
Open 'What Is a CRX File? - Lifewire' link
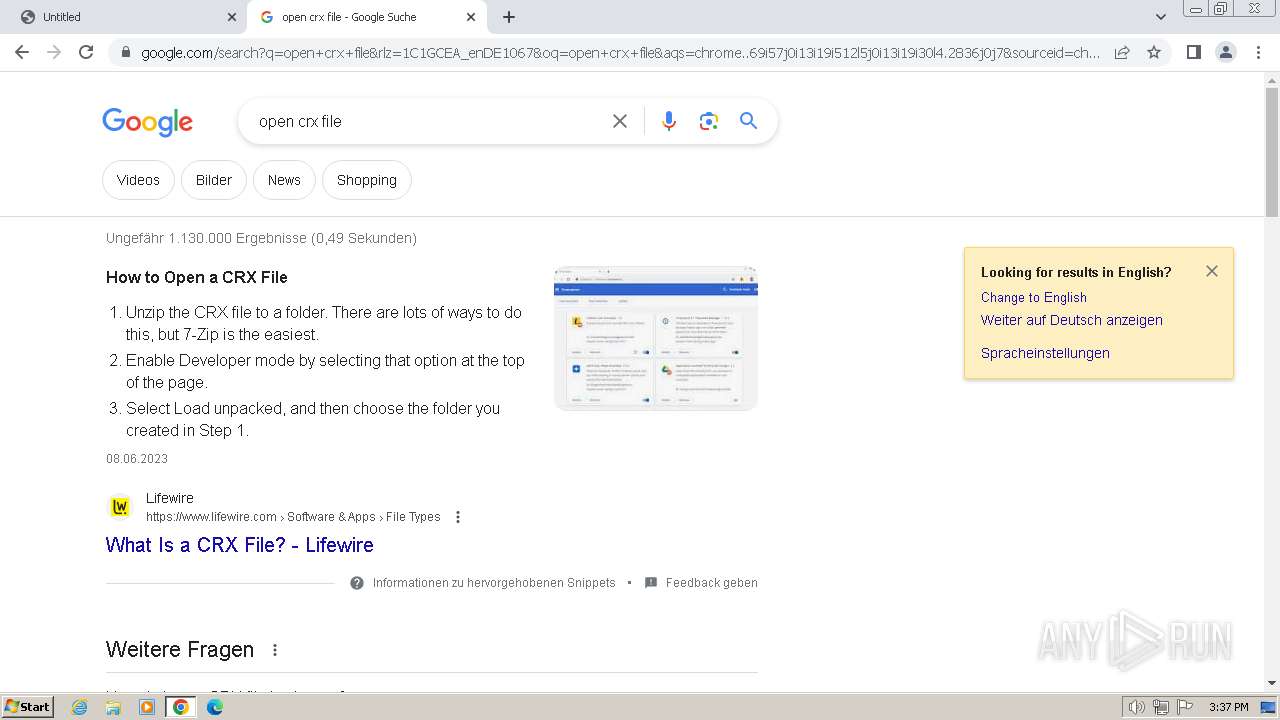point(240,545)
